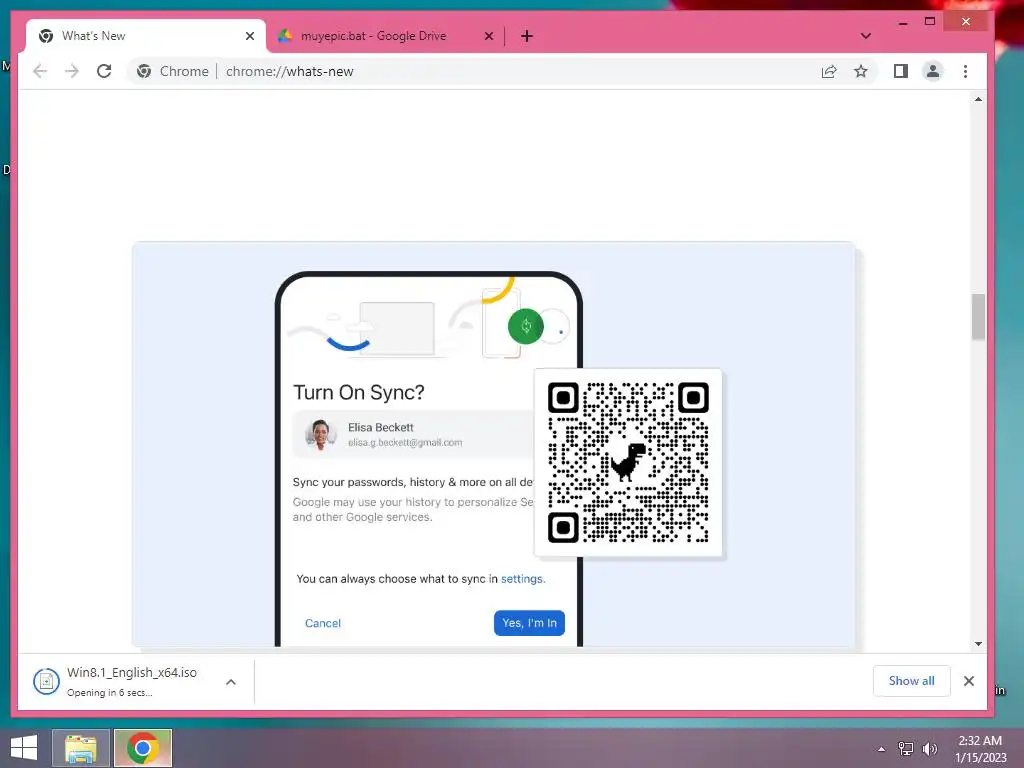Expand the download options chevron
The image size is (1024, 768).
click(231, 682)
